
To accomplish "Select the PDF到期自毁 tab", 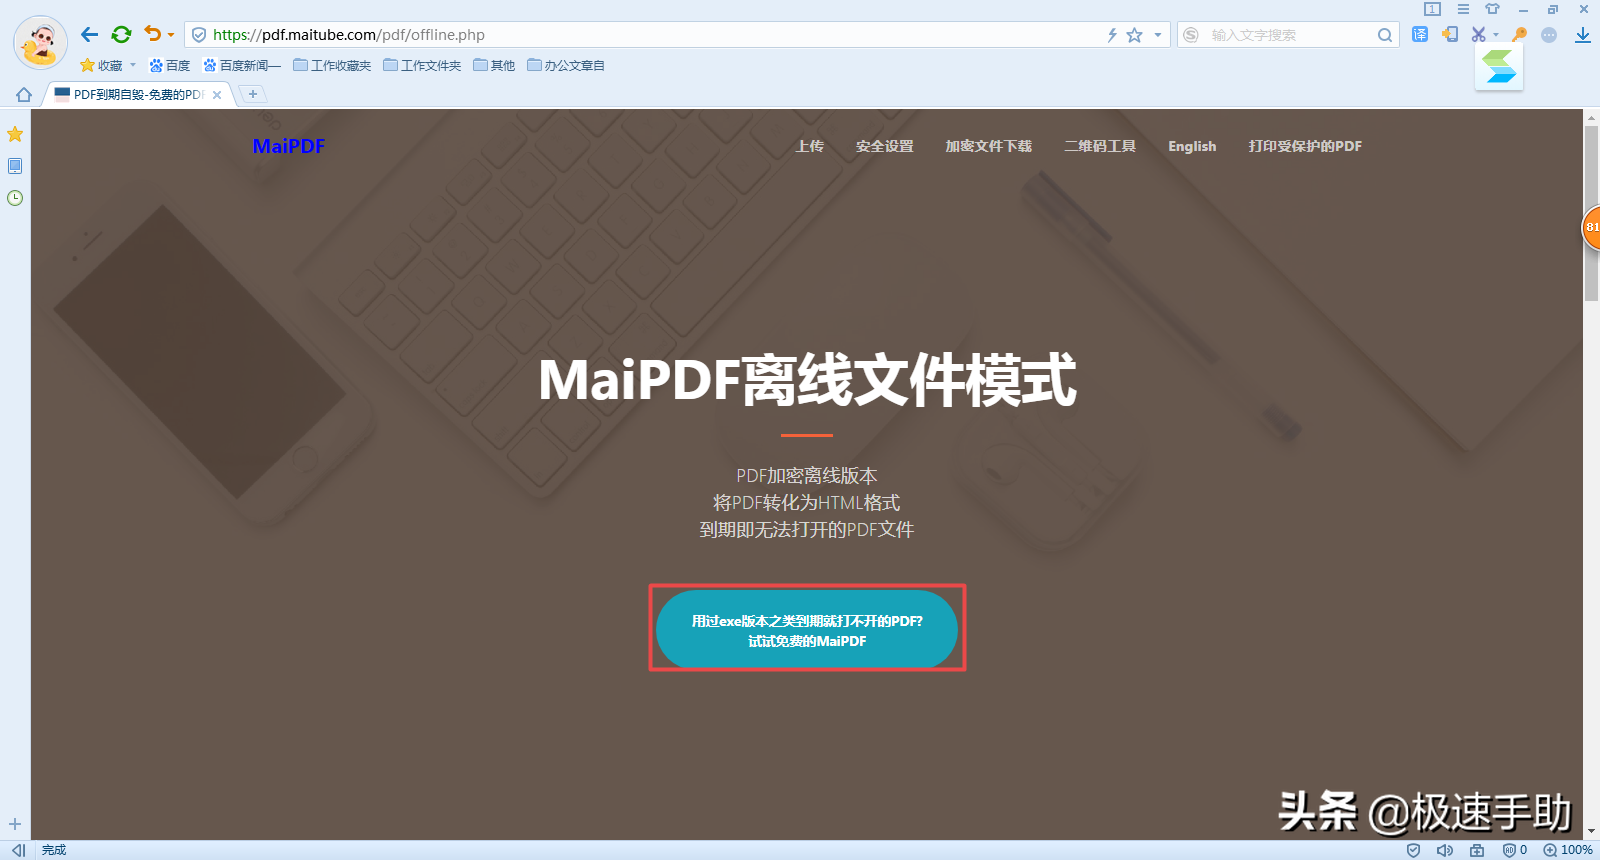I will 138,95.
